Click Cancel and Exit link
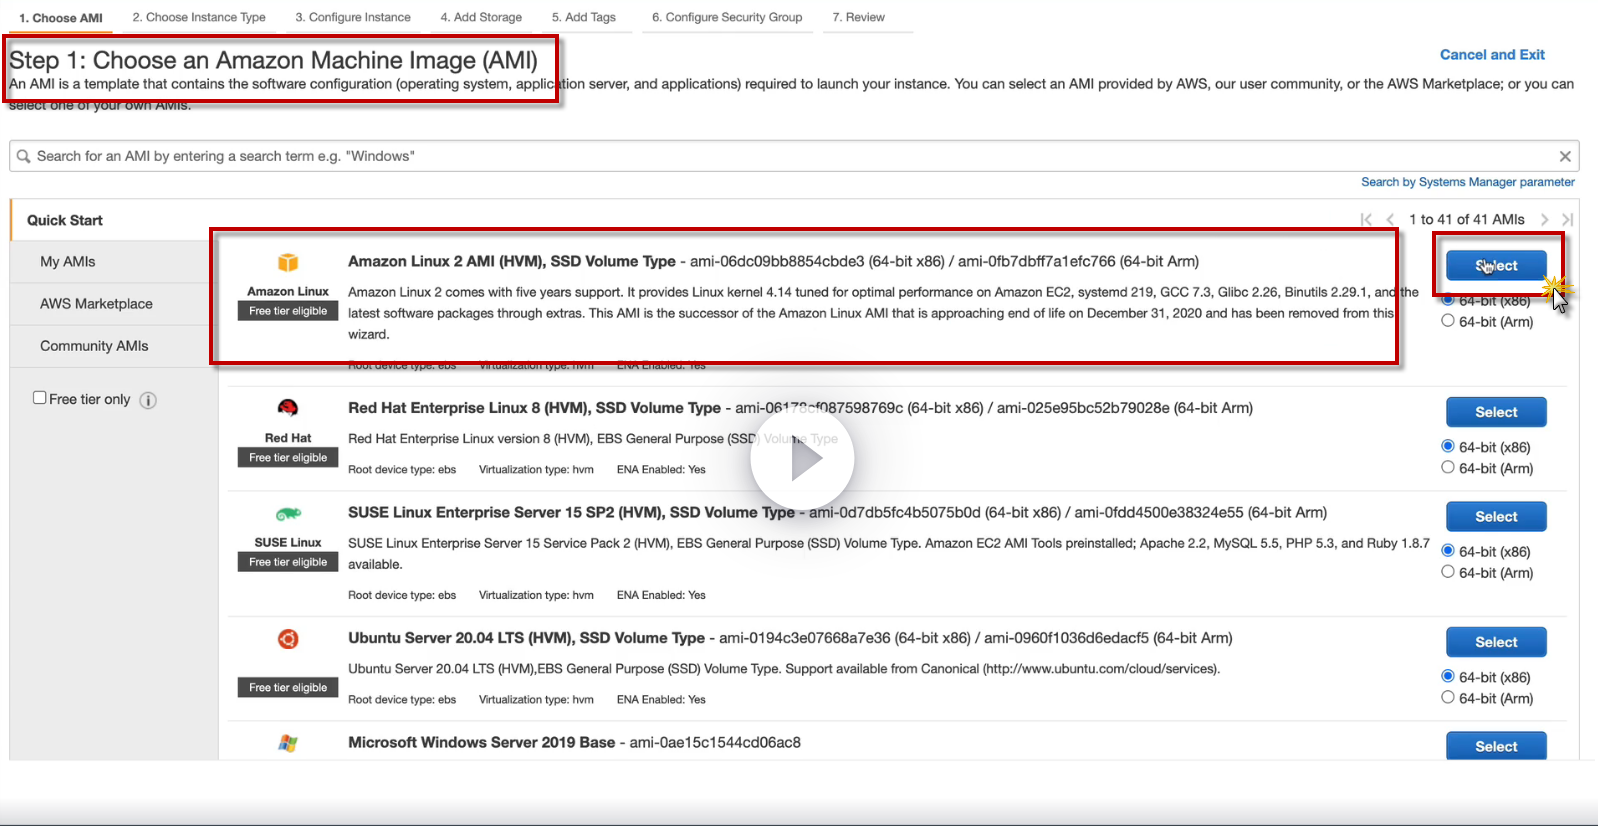This screenshot has height=826, width=1598. 1492,55
